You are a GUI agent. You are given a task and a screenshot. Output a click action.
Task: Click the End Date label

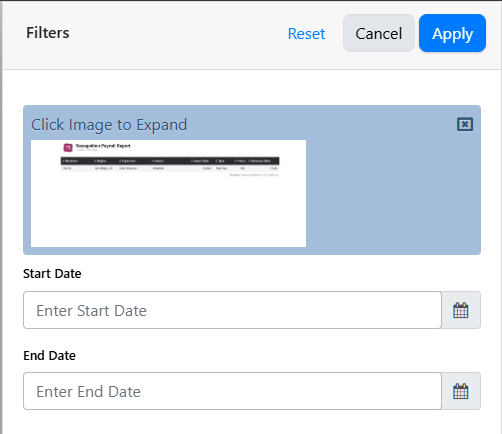pyautogui.click(x=49, y=355)
